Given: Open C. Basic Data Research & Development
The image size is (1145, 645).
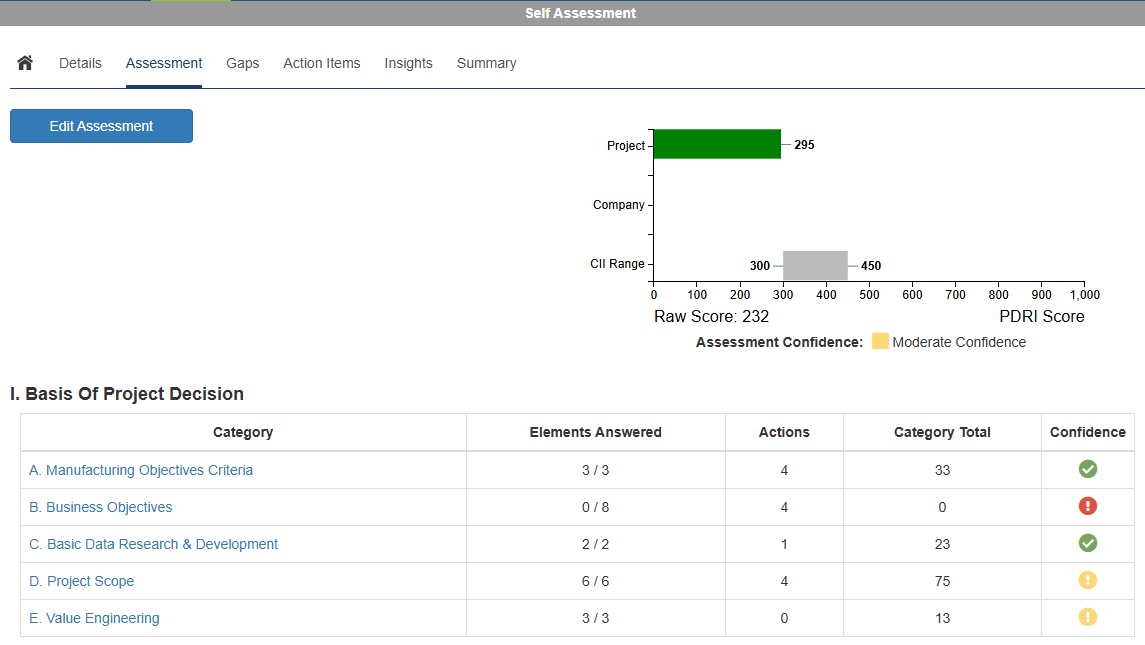Looking at the screenshot, I should (153, 544).
